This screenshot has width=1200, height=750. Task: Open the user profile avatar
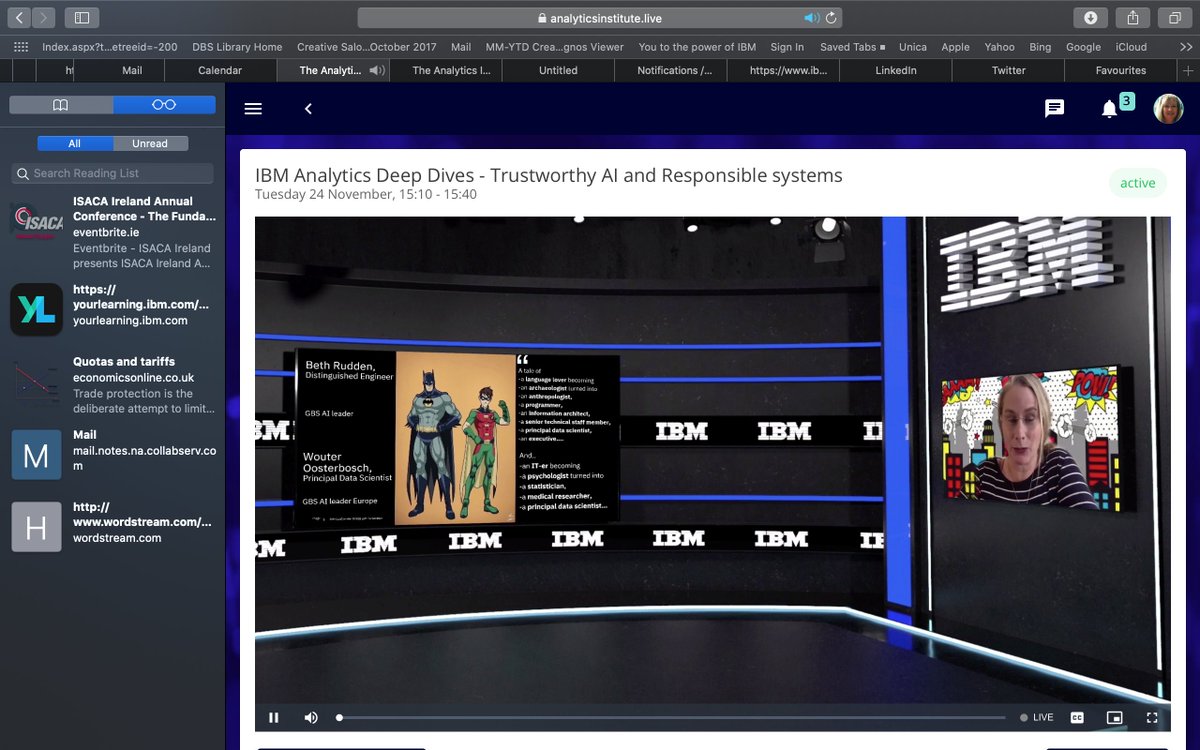[1168, 108]
